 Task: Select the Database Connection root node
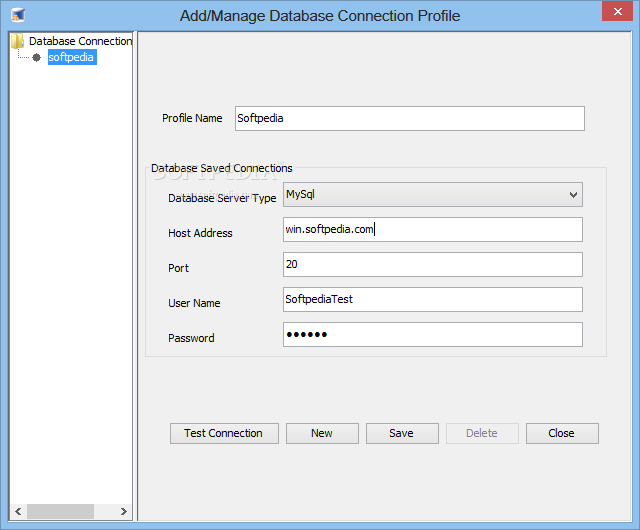(x=80, y=41)
